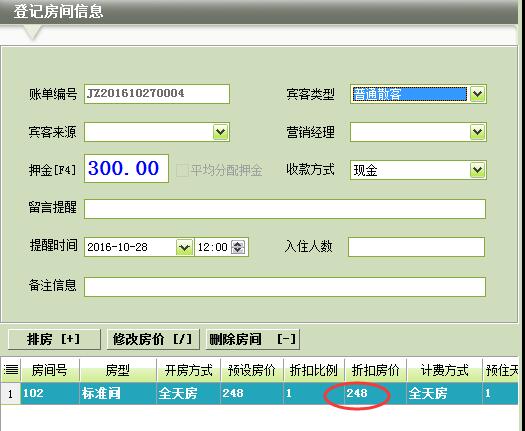Click the 248 cell under 预设房价
This screenshot has height=431, width=525.
tap(252, 393)
